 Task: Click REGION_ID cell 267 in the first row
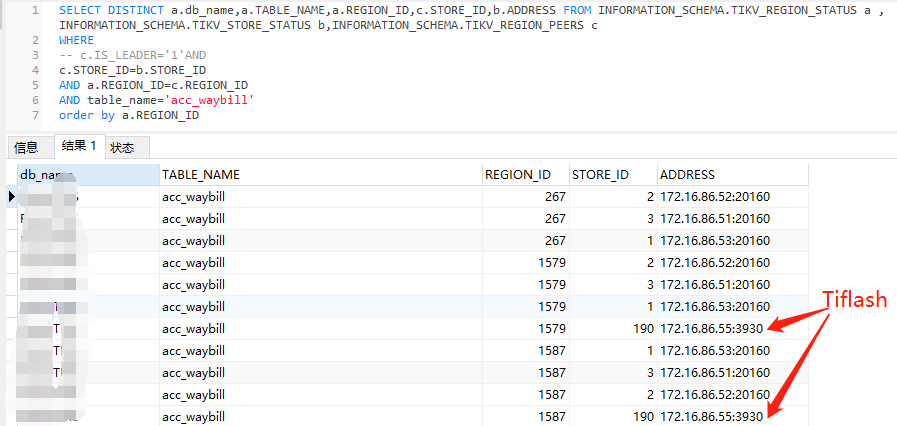coord(553,197)
